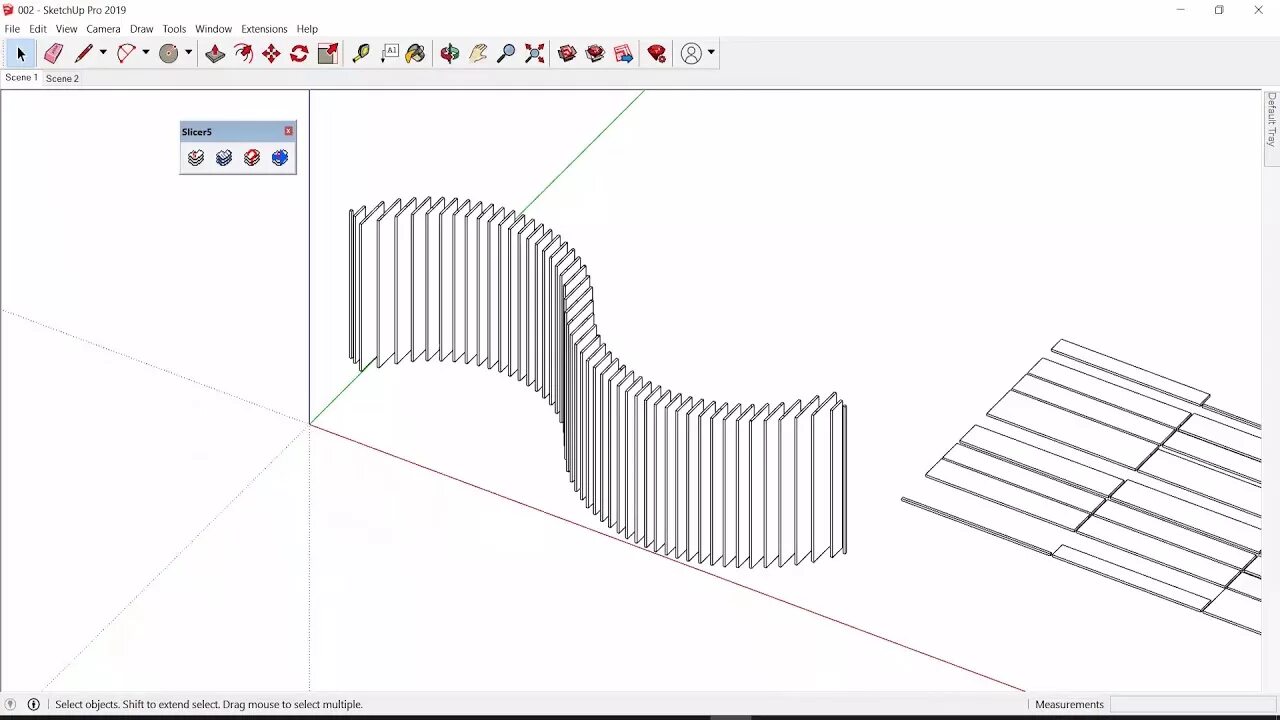Pick the pink Eraser tool

[53, 54]
